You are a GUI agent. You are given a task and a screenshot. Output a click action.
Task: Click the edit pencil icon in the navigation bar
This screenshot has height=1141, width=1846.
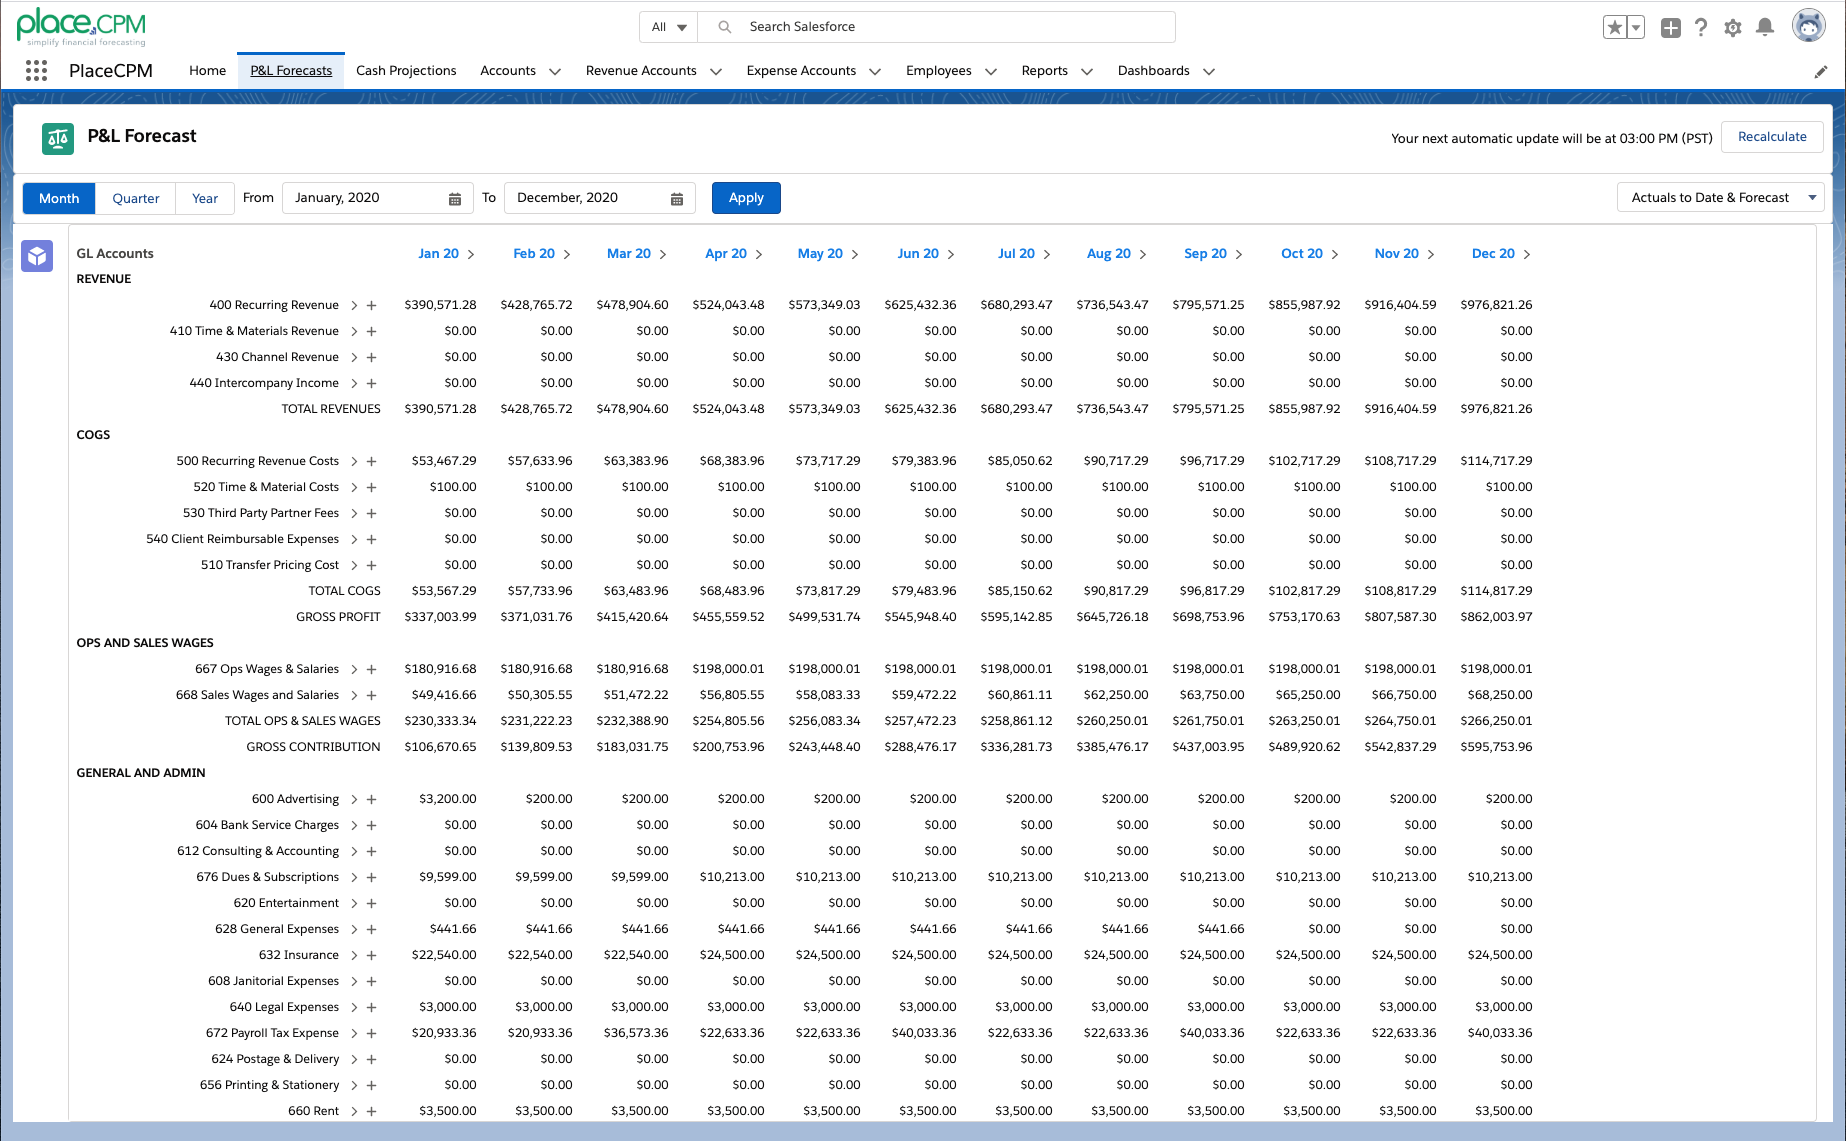tap(1821, 71)
